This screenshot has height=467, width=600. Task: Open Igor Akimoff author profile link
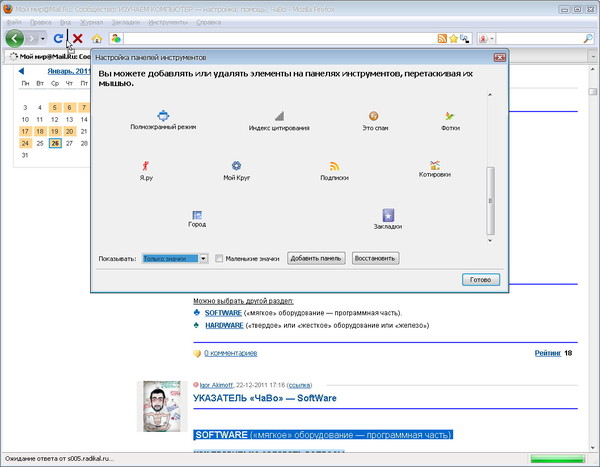point(216,385)
